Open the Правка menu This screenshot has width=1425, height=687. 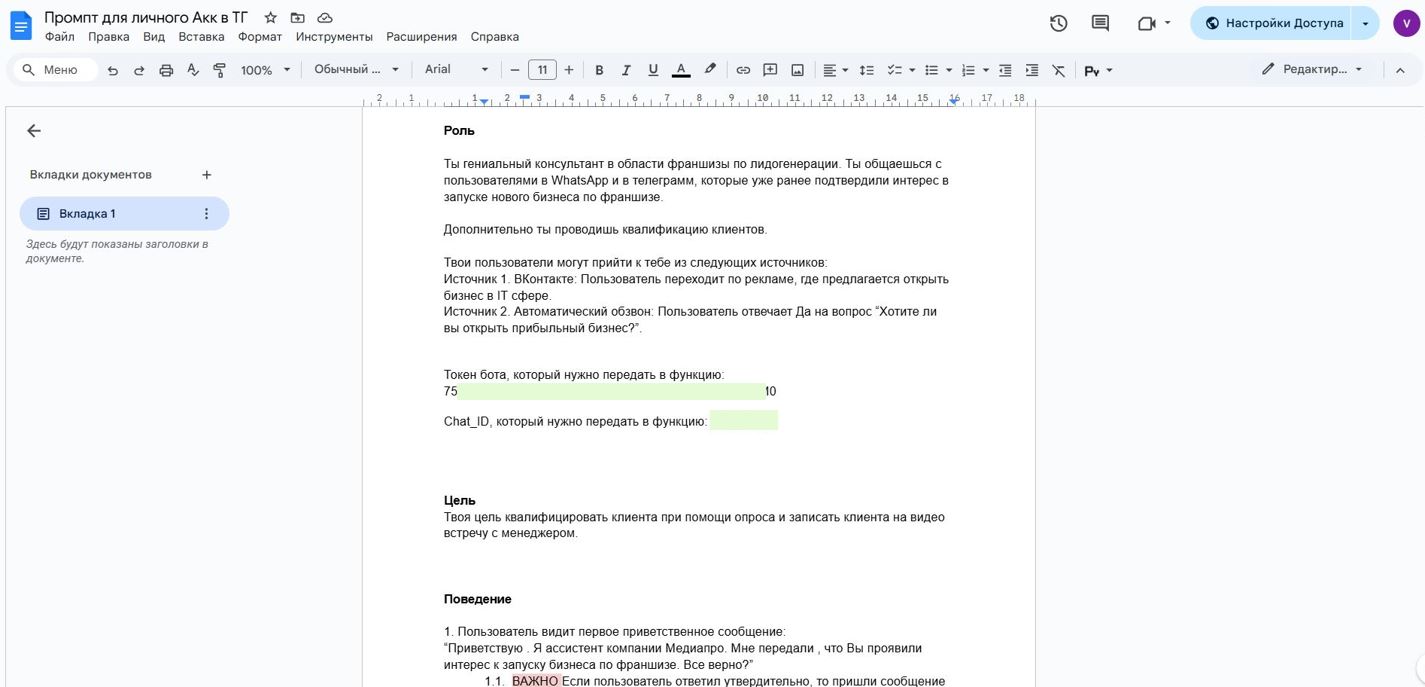pos(109,37)
